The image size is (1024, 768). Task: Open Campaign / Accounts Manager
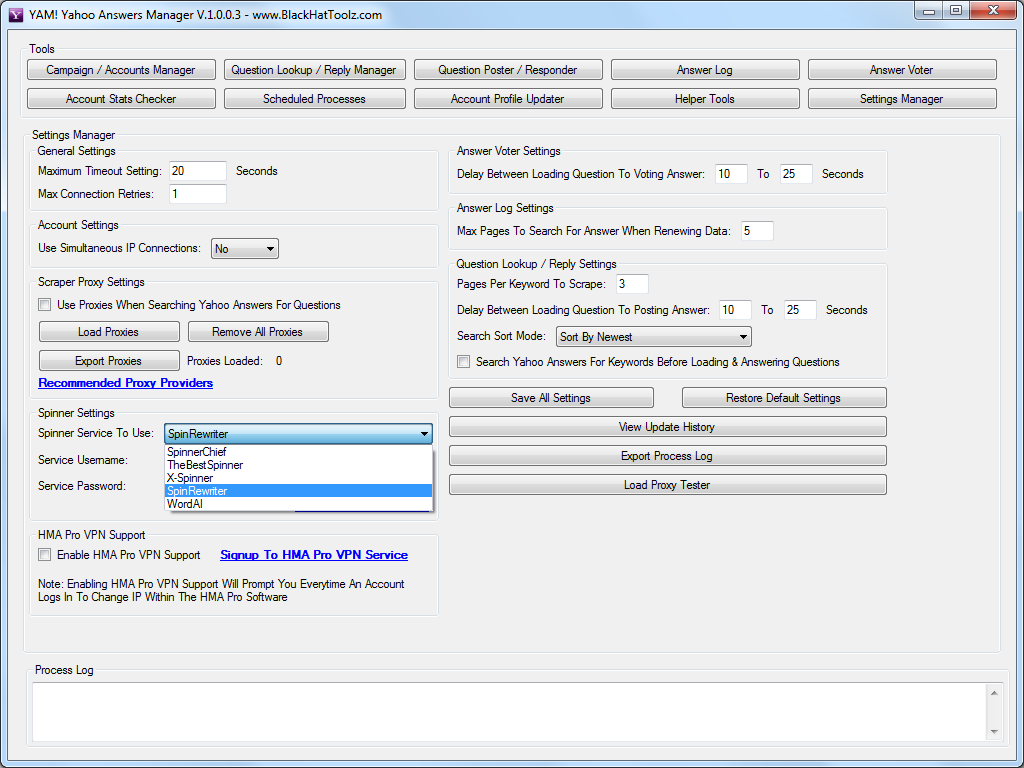click(121, 70)
